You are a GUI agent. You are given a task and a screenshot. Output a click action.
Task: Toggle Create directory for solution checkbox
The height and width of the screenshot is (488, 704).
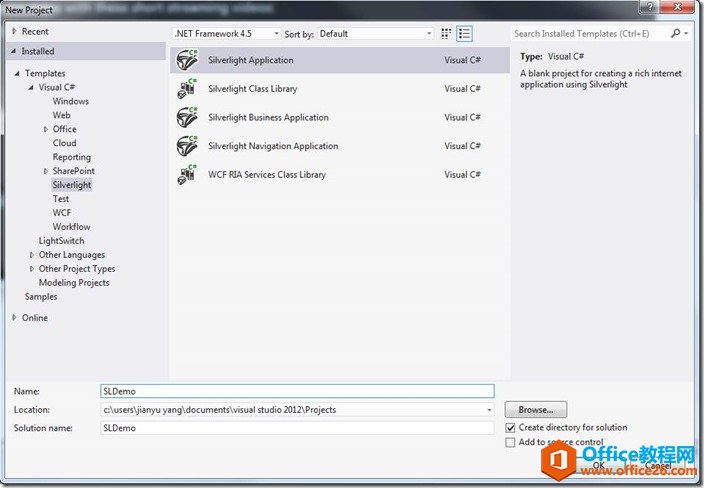tap(510, 427)
